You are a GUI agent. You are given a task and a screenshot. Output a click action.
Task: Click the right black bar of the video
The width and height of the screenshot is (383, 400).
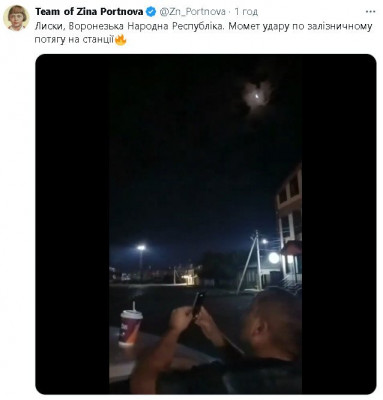pyautogui.click(x=339, y=224)
